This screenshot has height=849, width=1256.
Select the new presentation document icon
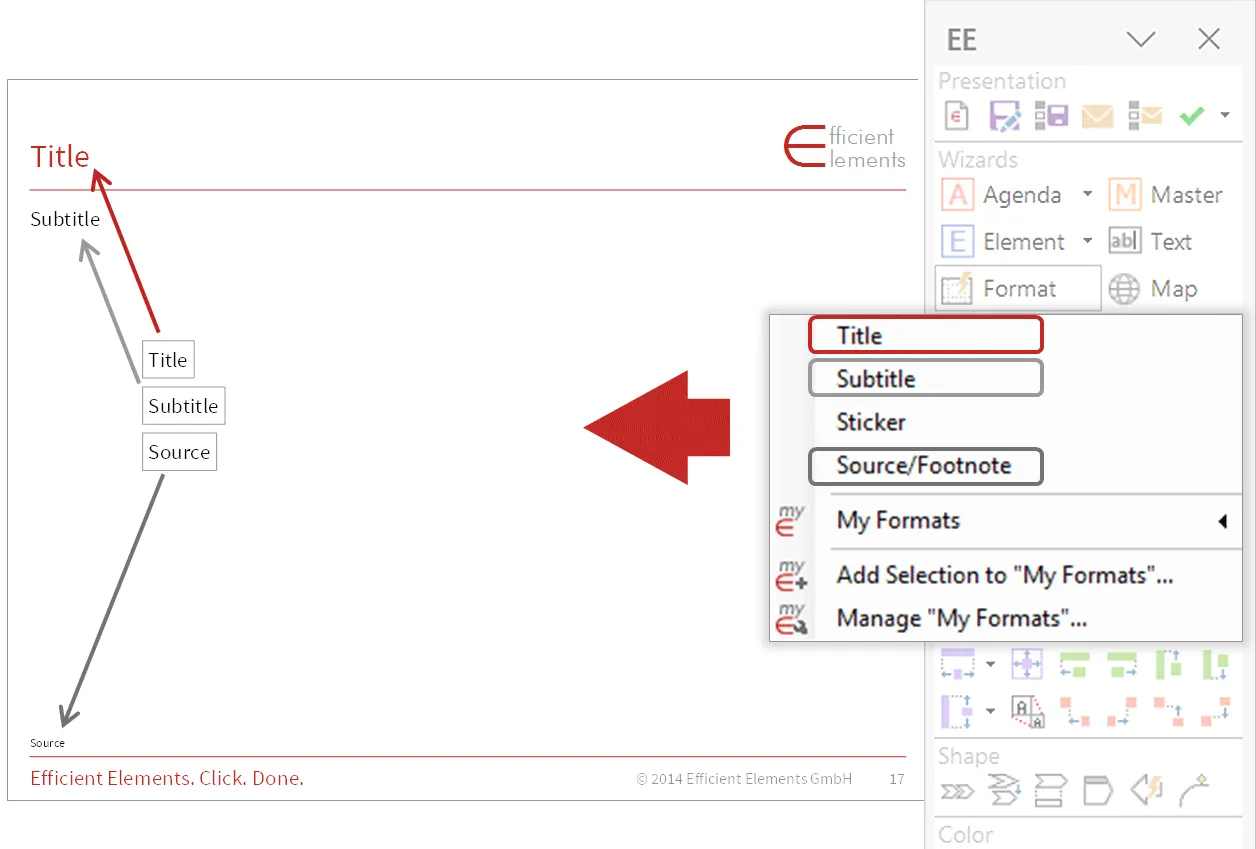click(x=957, y=115)
